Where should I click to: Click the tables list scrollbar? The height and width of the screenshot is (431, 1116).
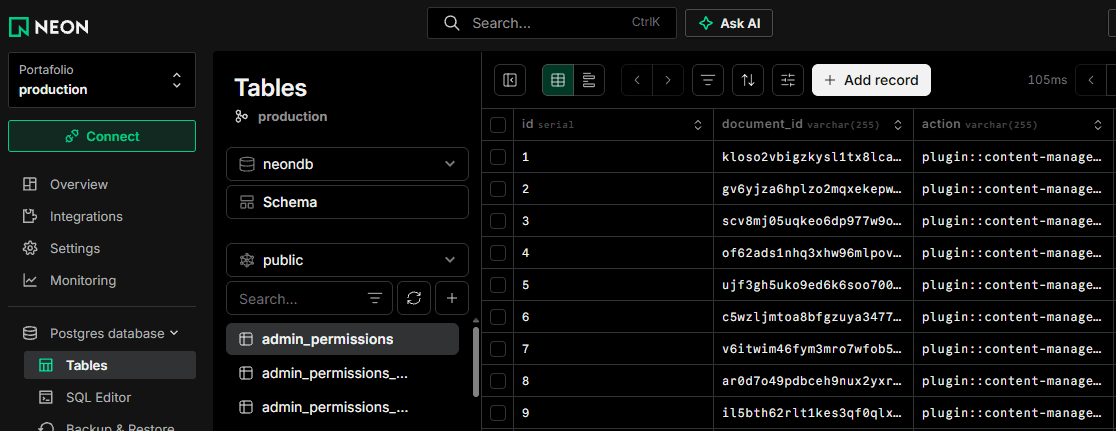(x=475, y=363)
